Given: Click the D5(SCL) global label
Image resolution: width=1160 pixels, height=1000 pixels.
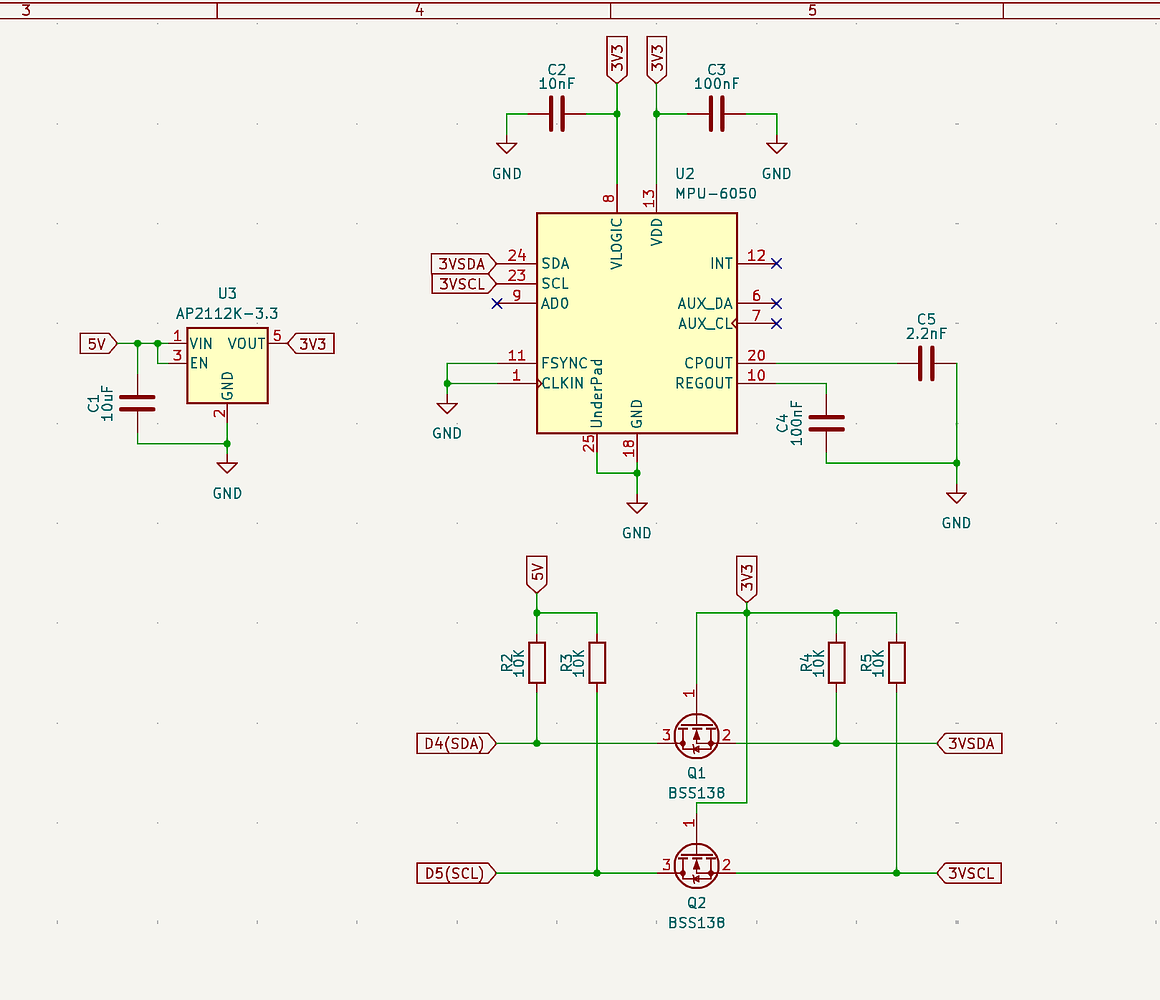Looking at the screenshot, I should tap(456, 874).
